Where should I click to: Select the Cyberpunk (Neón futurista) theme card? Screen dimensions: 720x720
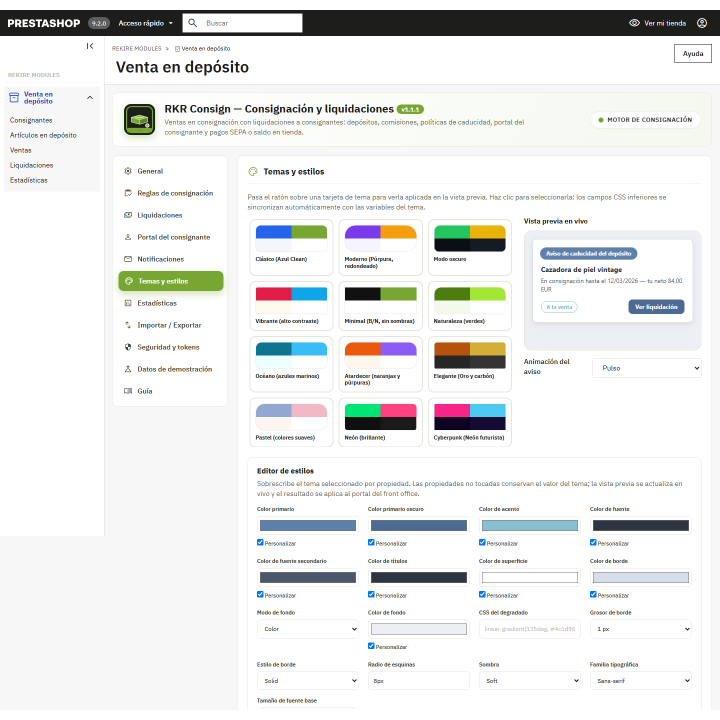click(x=470, y=422)
